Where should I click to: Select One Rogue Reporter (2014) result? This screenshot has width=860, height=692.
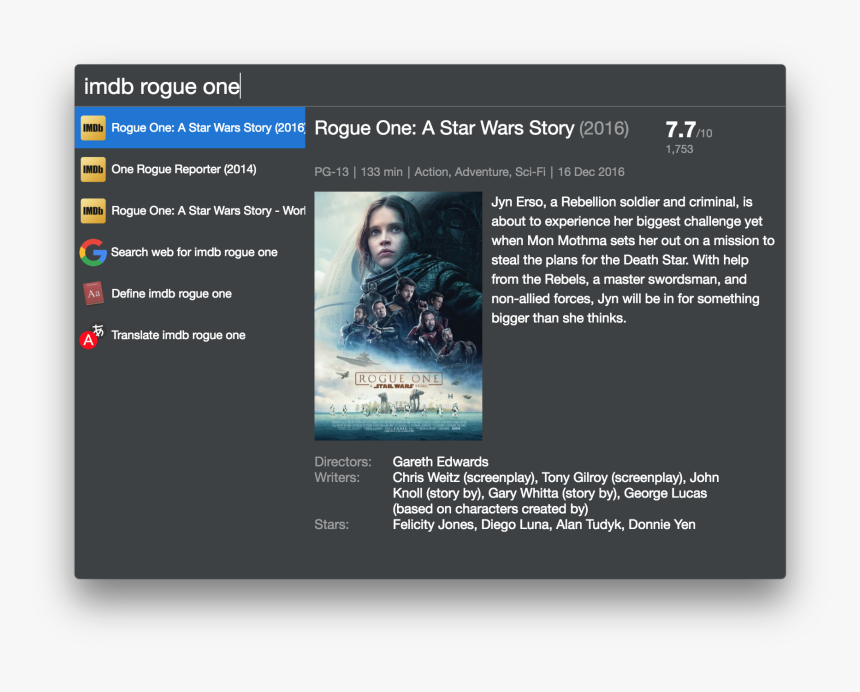(190, 169)
